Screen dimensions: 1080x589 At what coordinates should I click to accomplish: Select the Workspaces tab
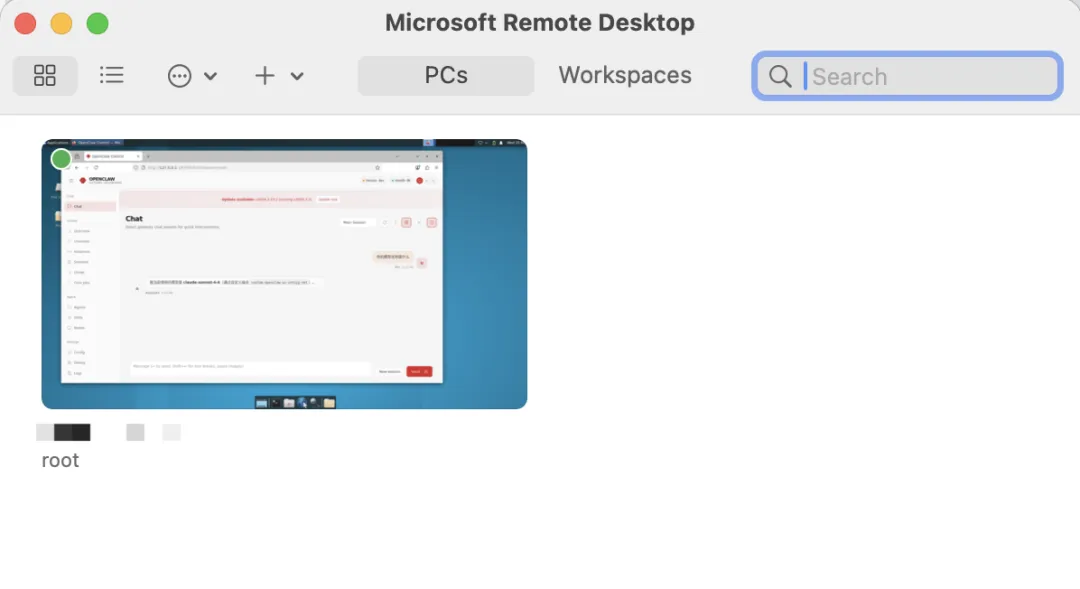[x=625, y=75]
